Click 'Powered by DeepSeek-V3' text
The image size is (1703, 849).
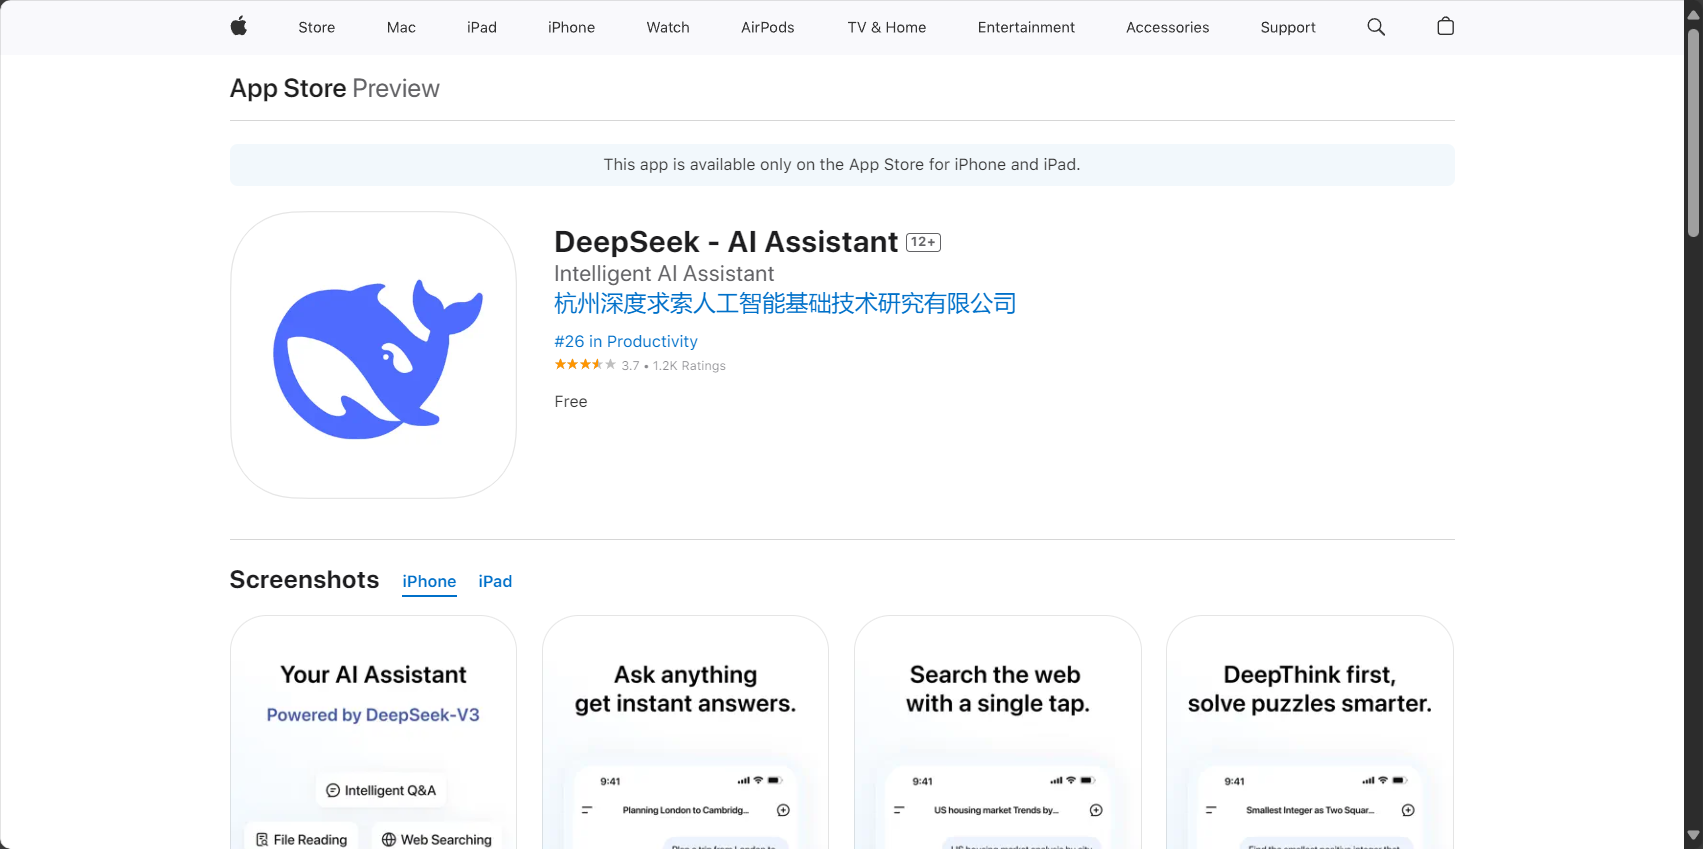(373, 715)
